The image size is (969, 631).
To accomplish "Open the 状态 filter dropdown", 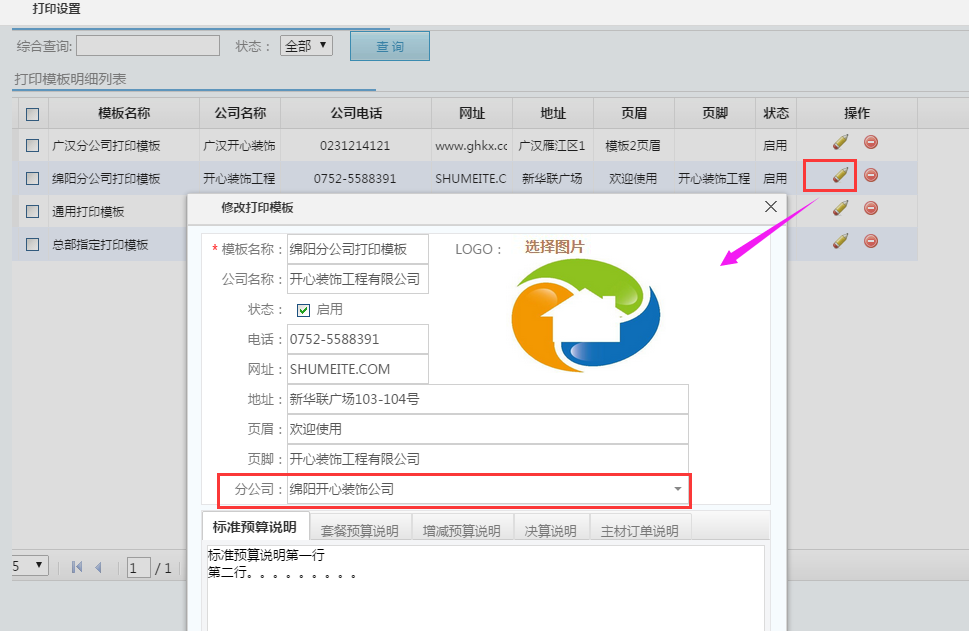I will tap(307, 46).
